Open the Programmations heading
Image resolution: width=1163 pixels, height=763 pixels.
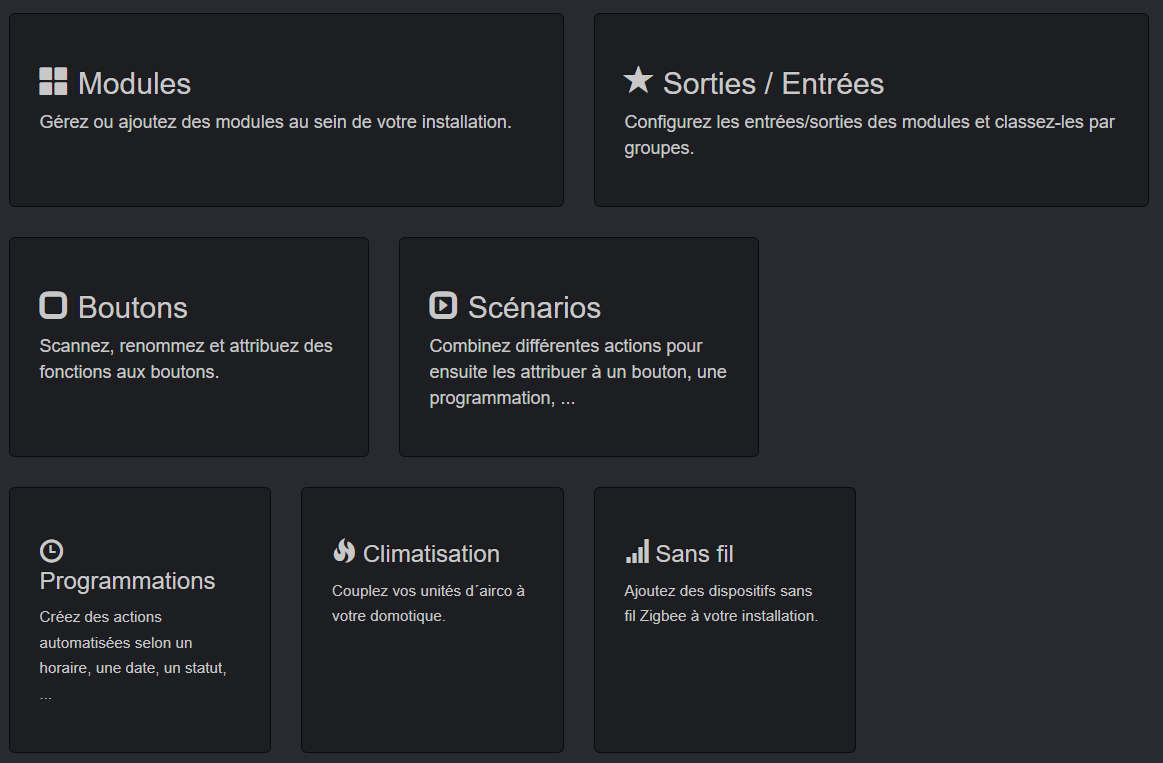point(127,581)
